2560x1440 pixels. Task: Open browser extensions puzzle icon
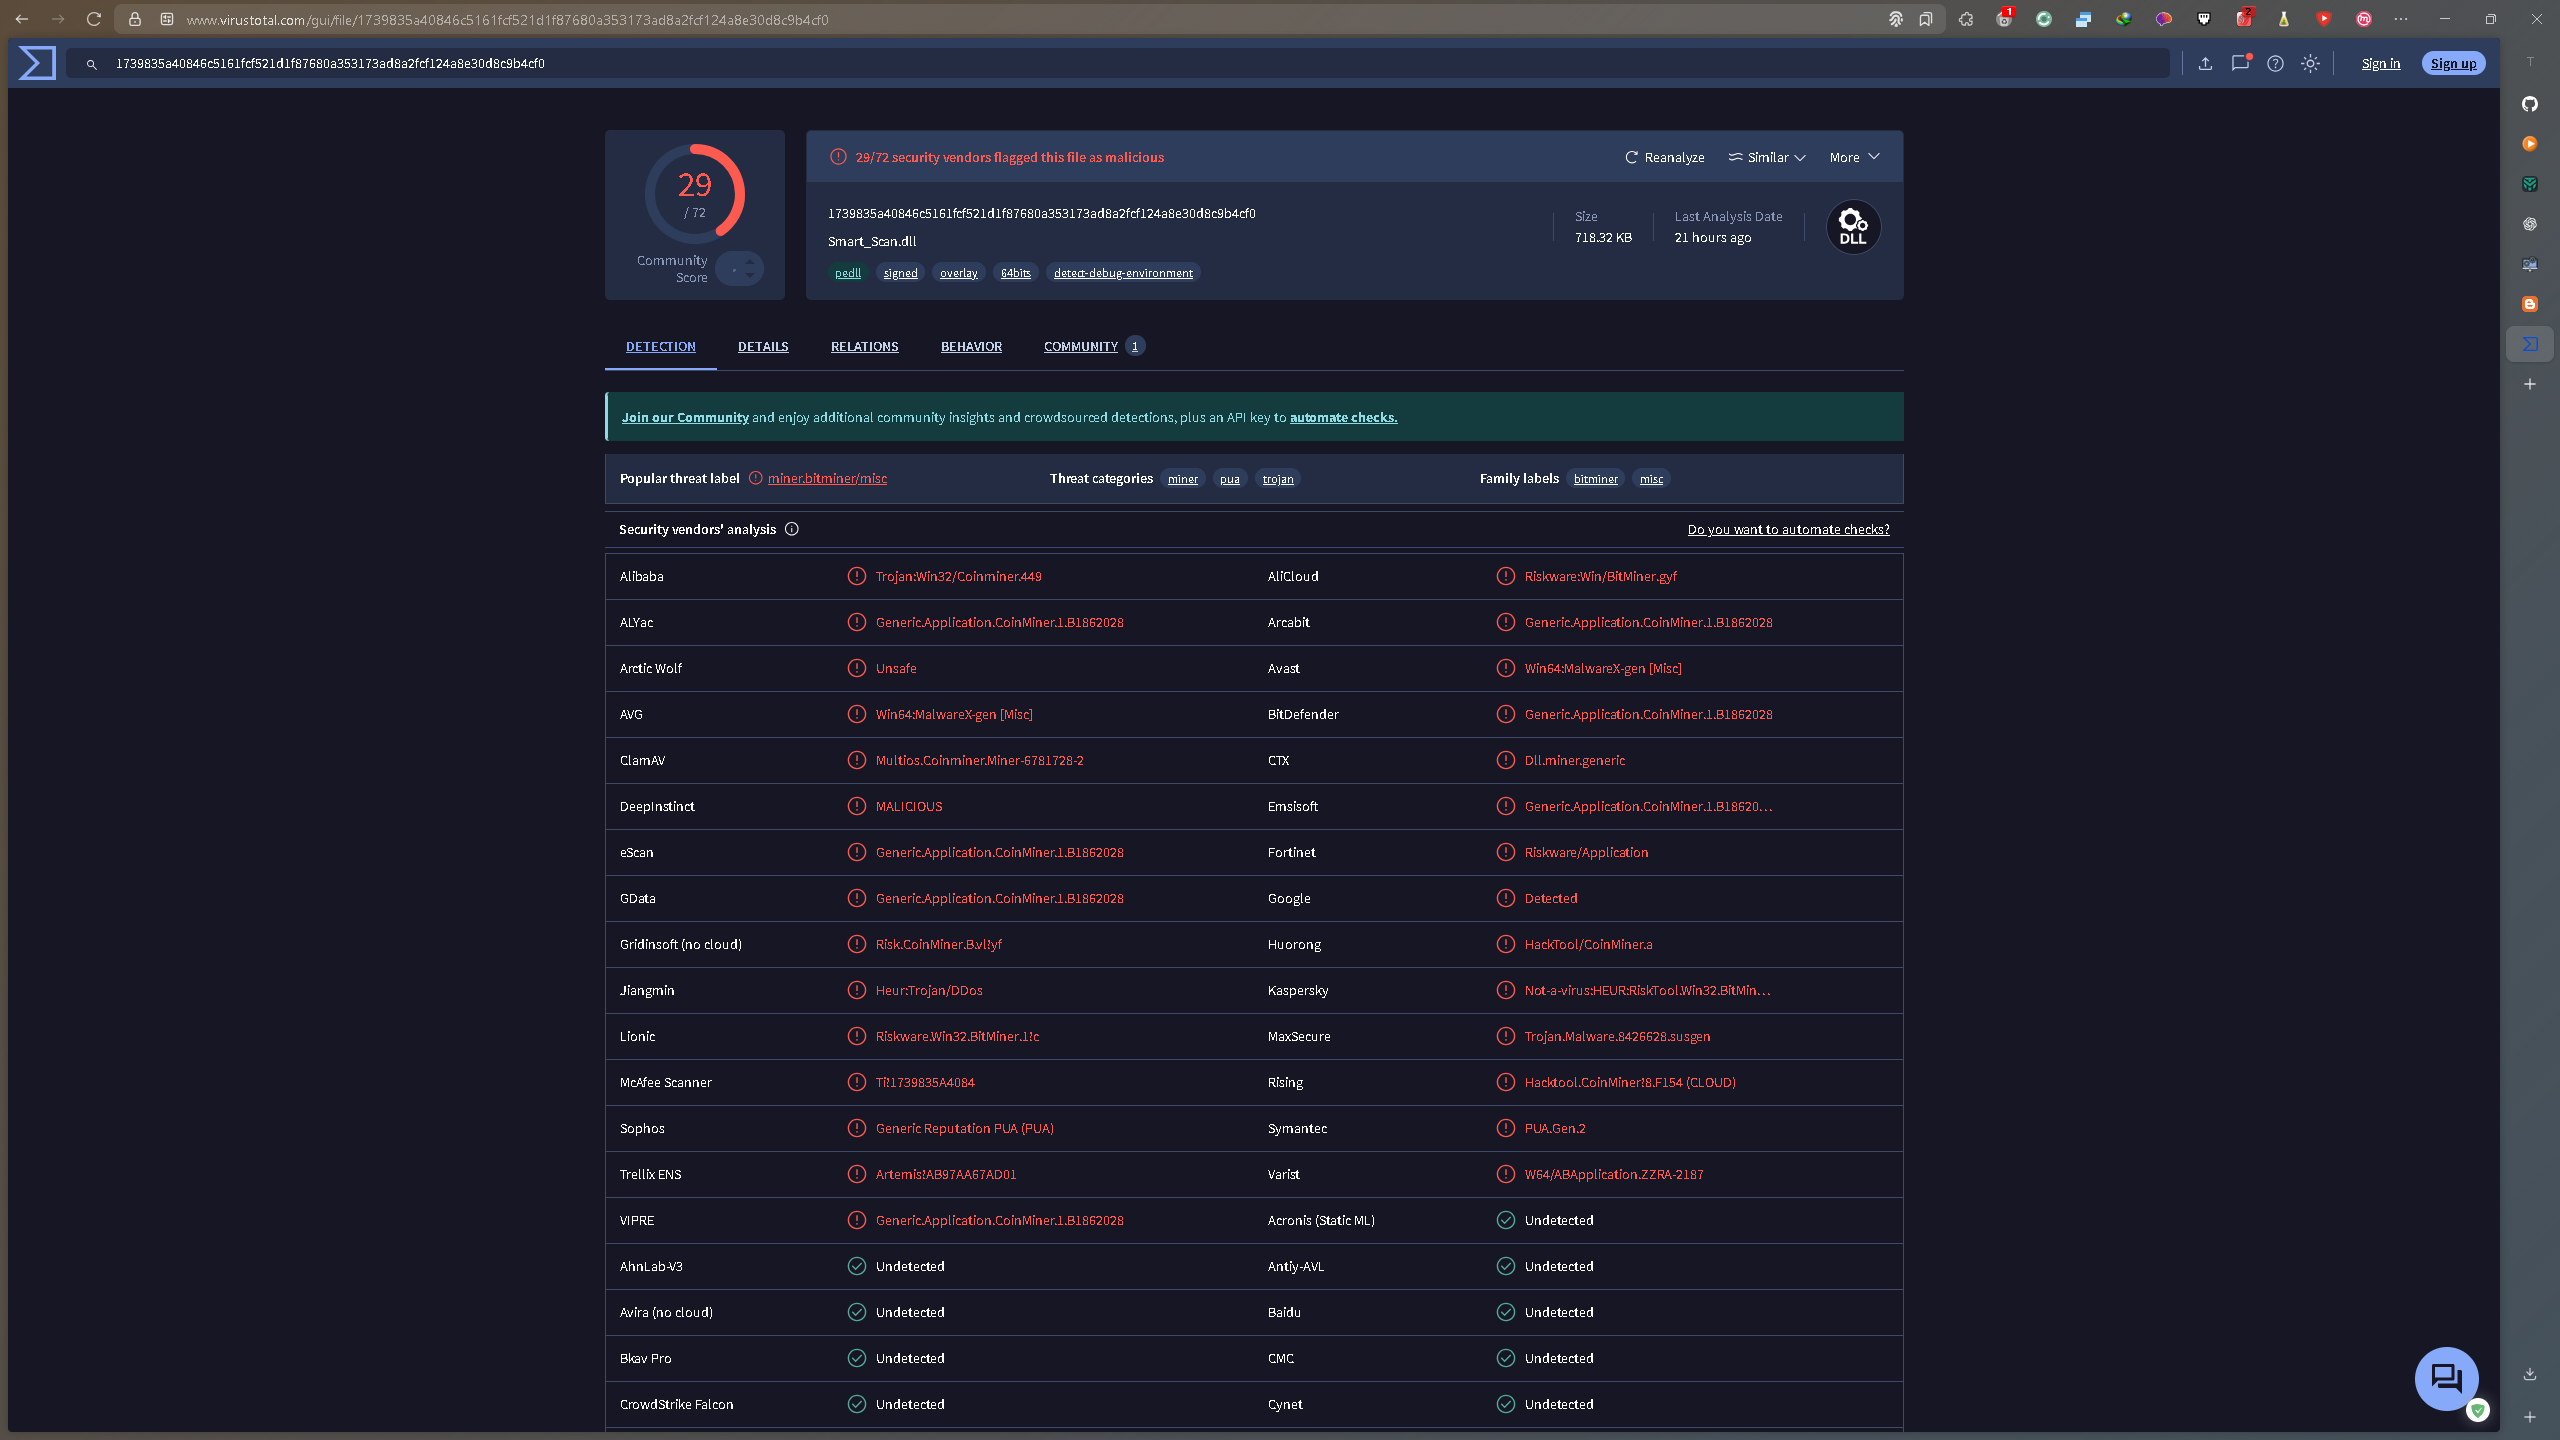pyautogui.click(x=1966, y=19)
